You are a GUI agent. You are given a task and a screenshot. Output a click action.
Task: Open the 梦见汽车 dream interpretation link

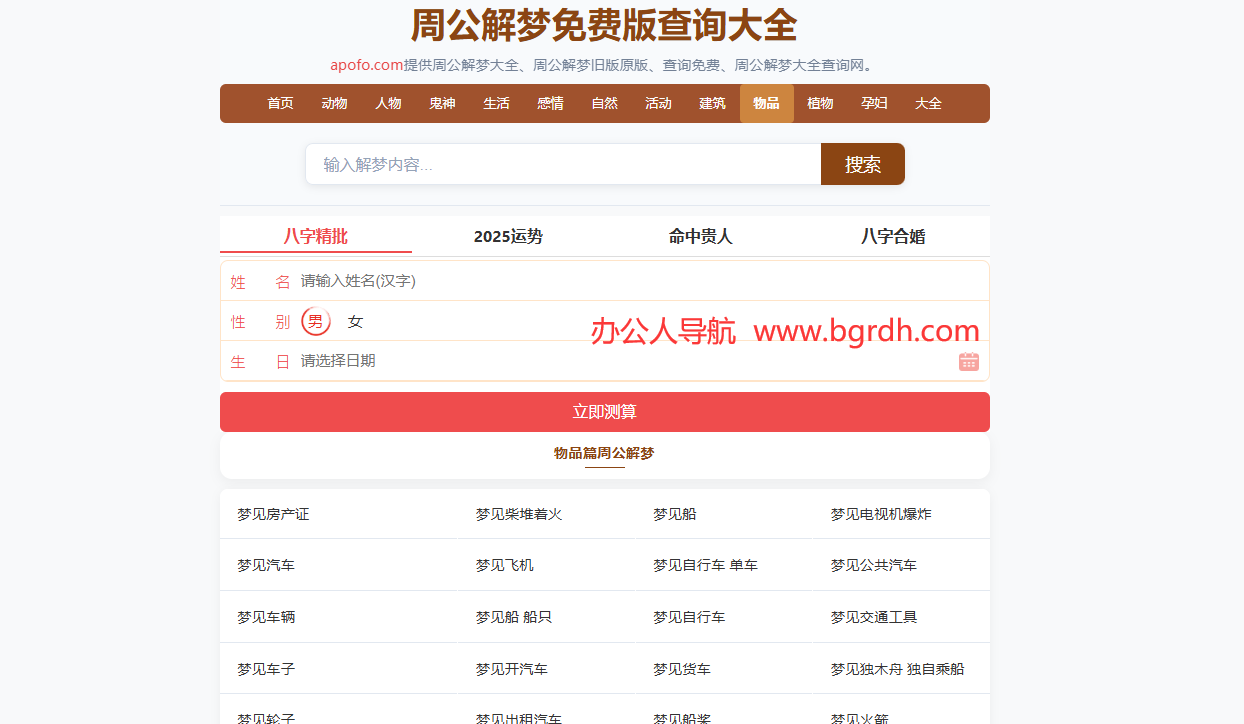coord(265,564)
